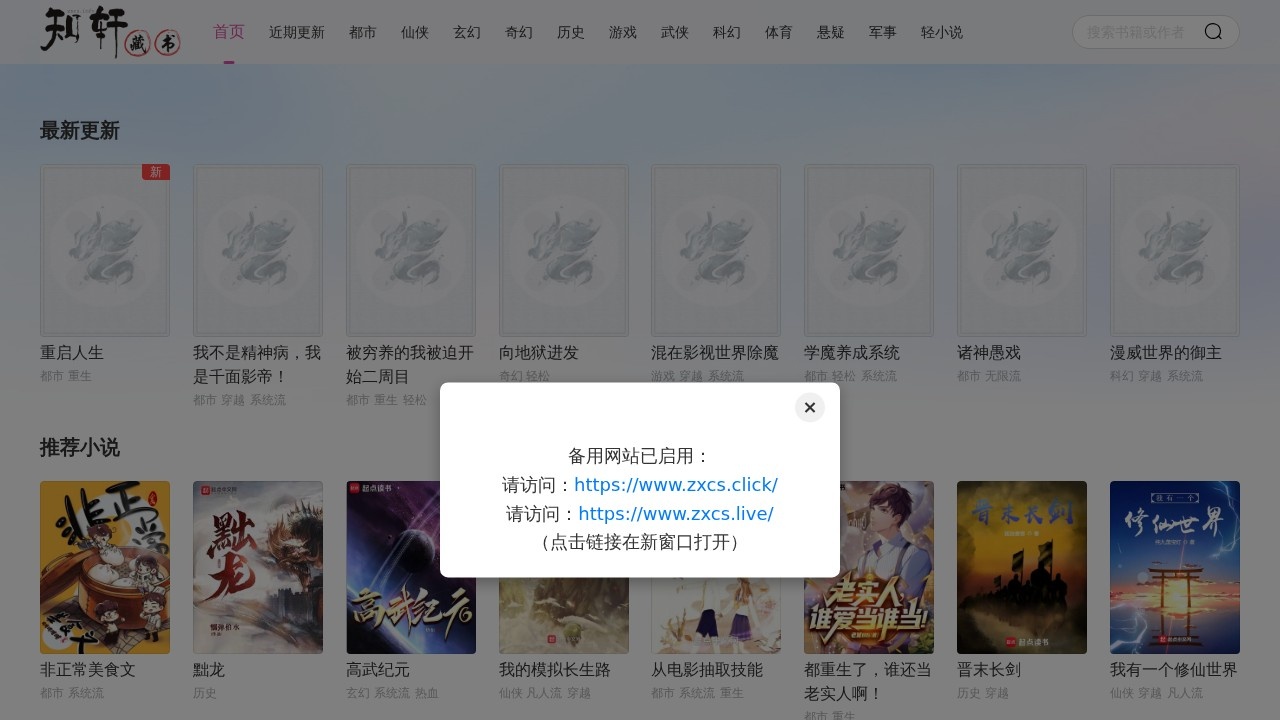Close the backup website popup
The image size is (1280, 720).
click(x=809, y=407)
